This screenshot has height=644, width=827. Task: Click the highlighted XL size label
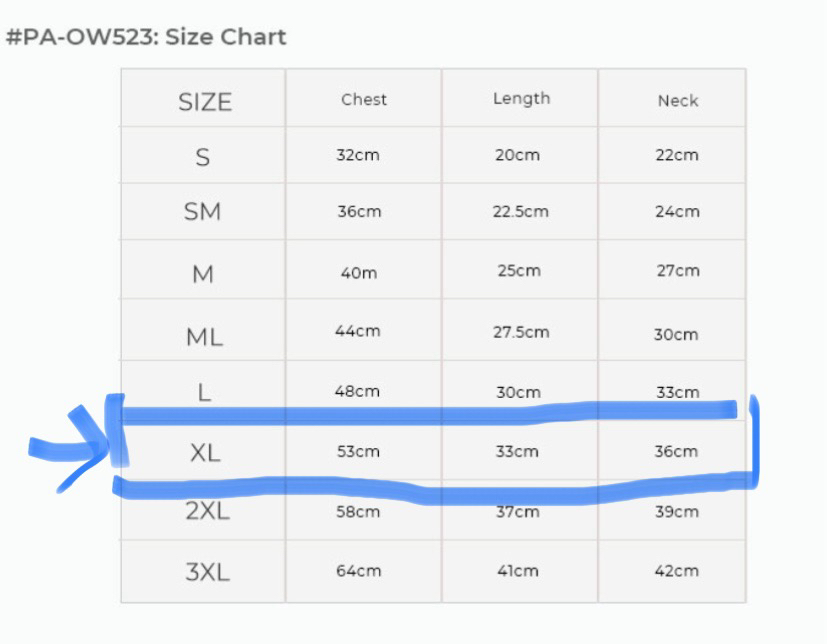pyautogui.click(x=204, y=453)
